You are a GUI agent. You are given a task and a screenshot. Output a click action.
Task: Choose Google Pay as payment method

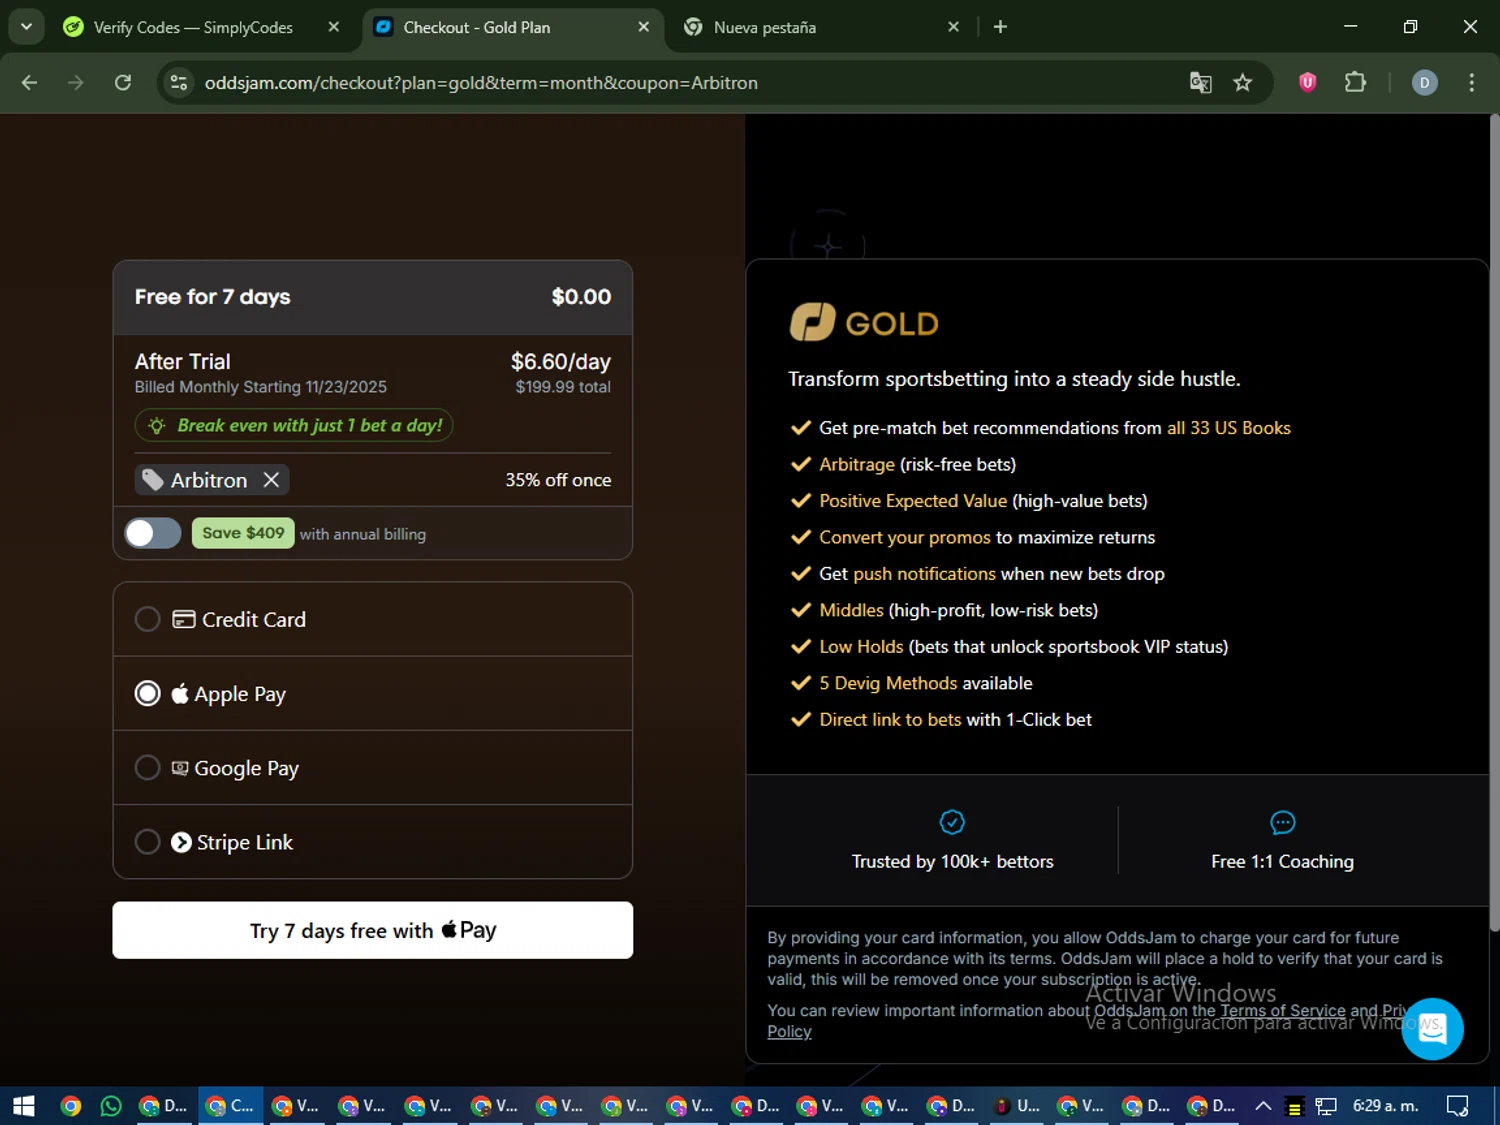click(x=373, y=768)
